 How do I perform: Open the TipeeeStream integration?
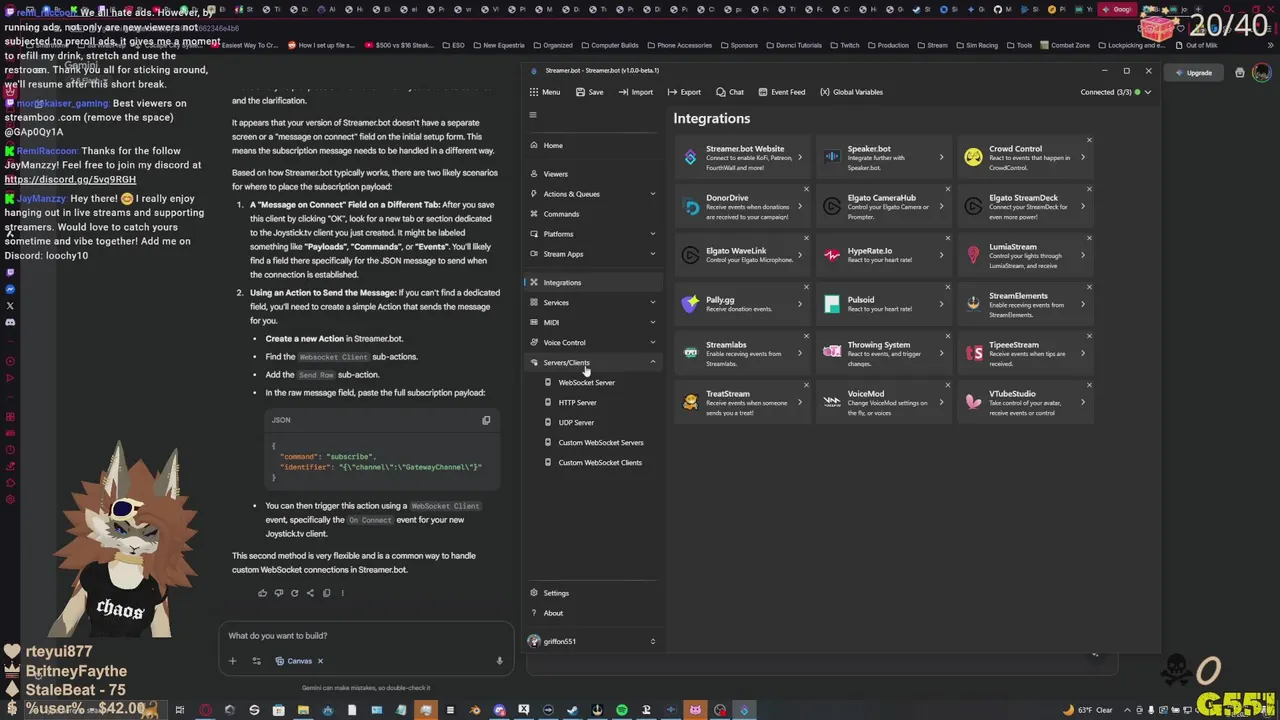1026,353
